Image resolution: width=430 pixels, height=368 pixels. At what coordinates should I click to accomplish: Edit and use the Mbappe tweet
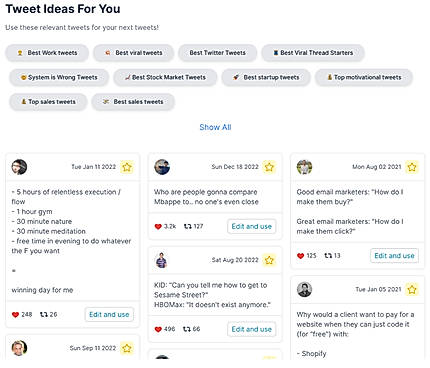pyautogui.click(x=252, y=226)
